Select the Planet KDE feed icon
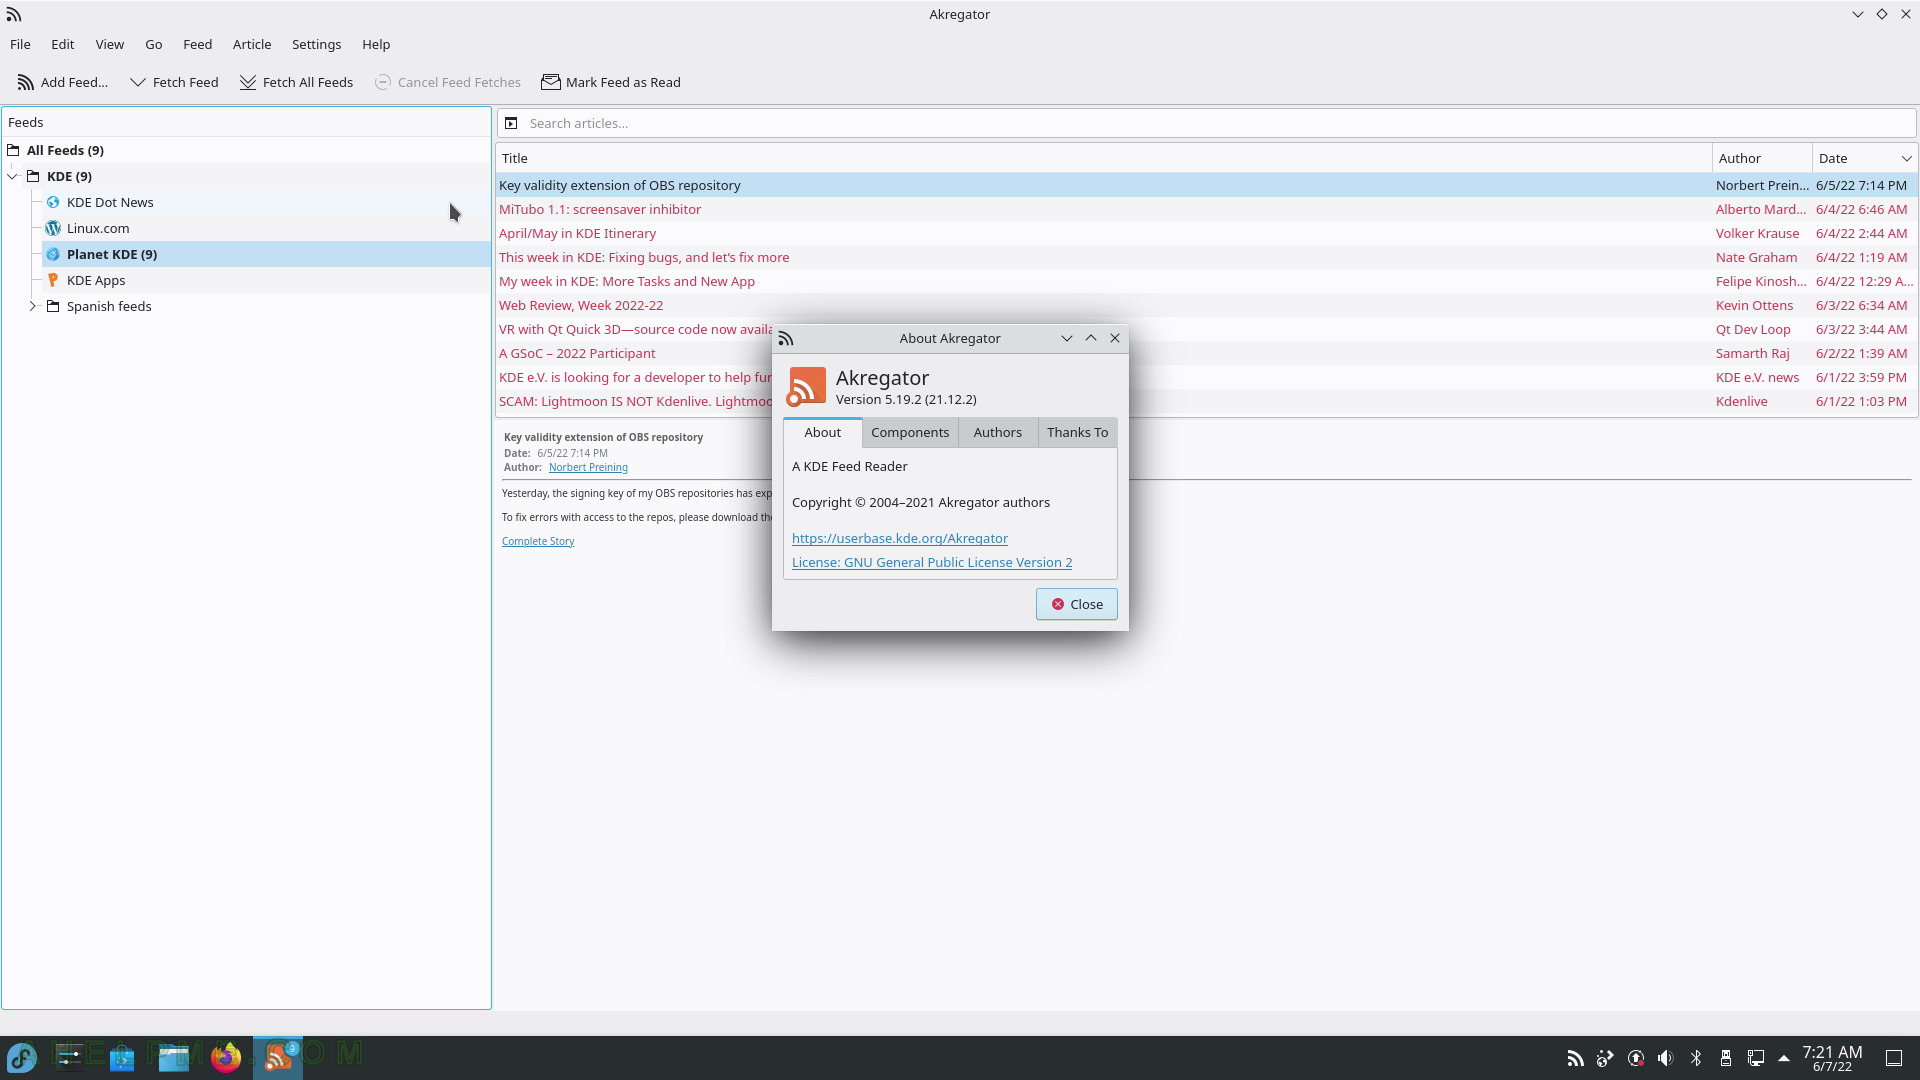 (53, 254)
